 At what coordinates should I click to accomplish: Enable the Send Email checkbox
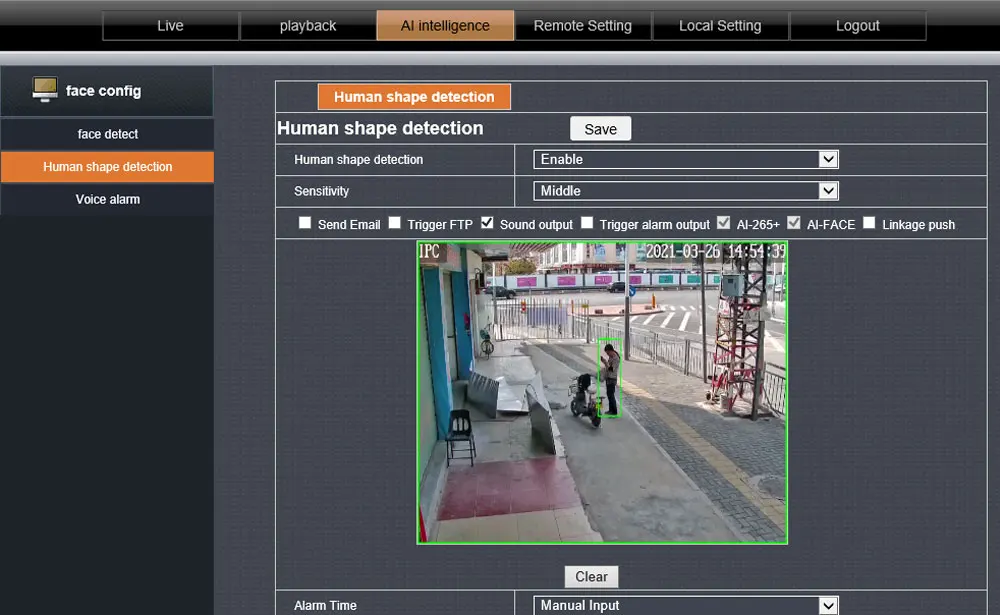click(x=305, y=223)
